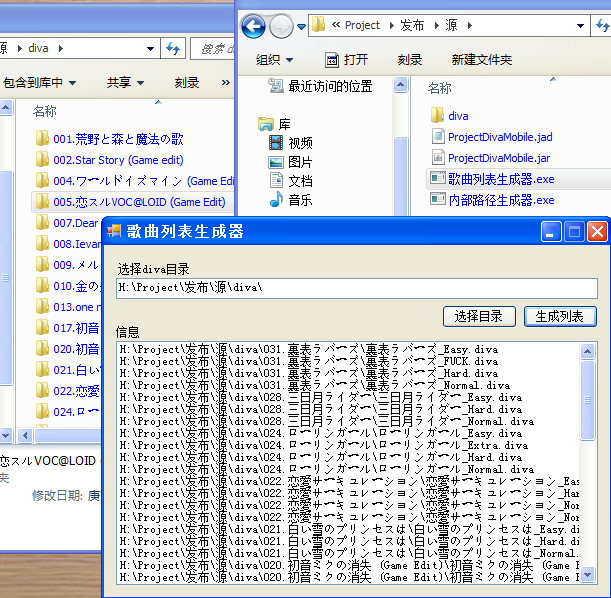Select the 013.one folder
This screenshot has height=598, width=611.
pos(67,307)
